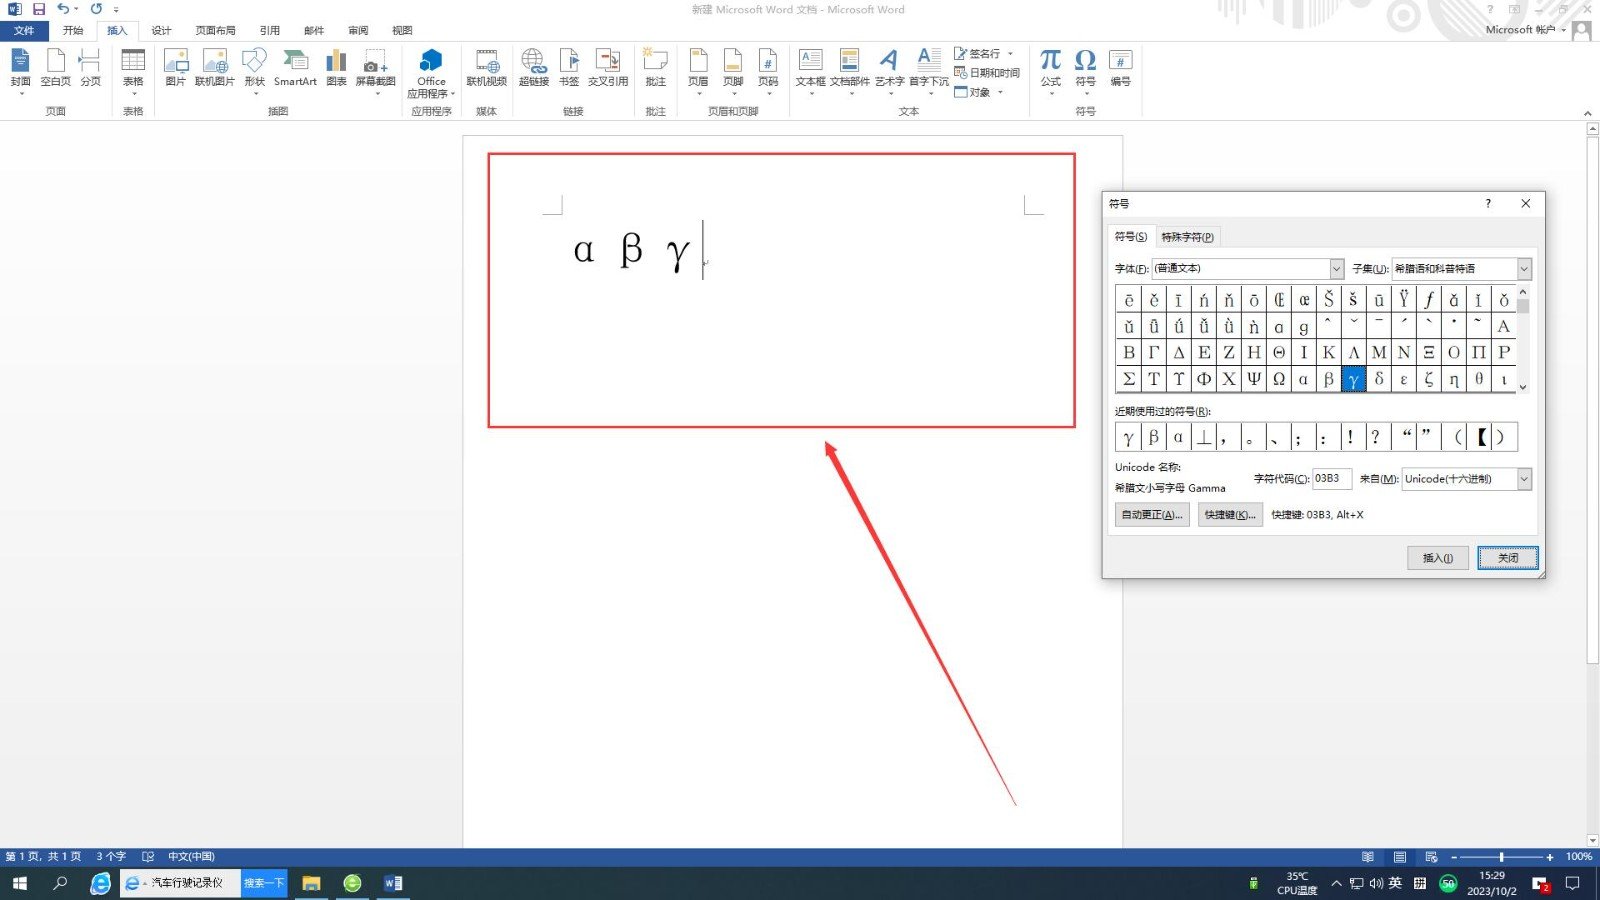The height and width of the screenshot is (900, 1600).
Task: Open the Chart insert tool
Action: click(x=336, y=66)
